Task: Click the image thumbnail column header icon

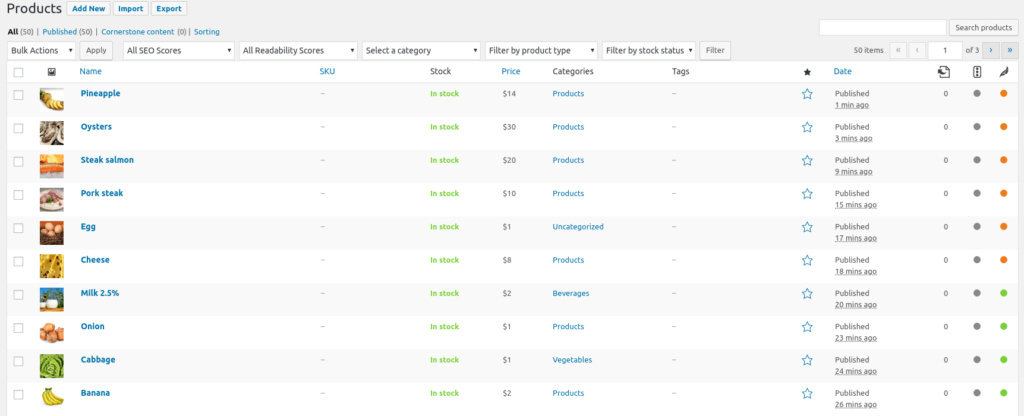Action: click(52, 72)
